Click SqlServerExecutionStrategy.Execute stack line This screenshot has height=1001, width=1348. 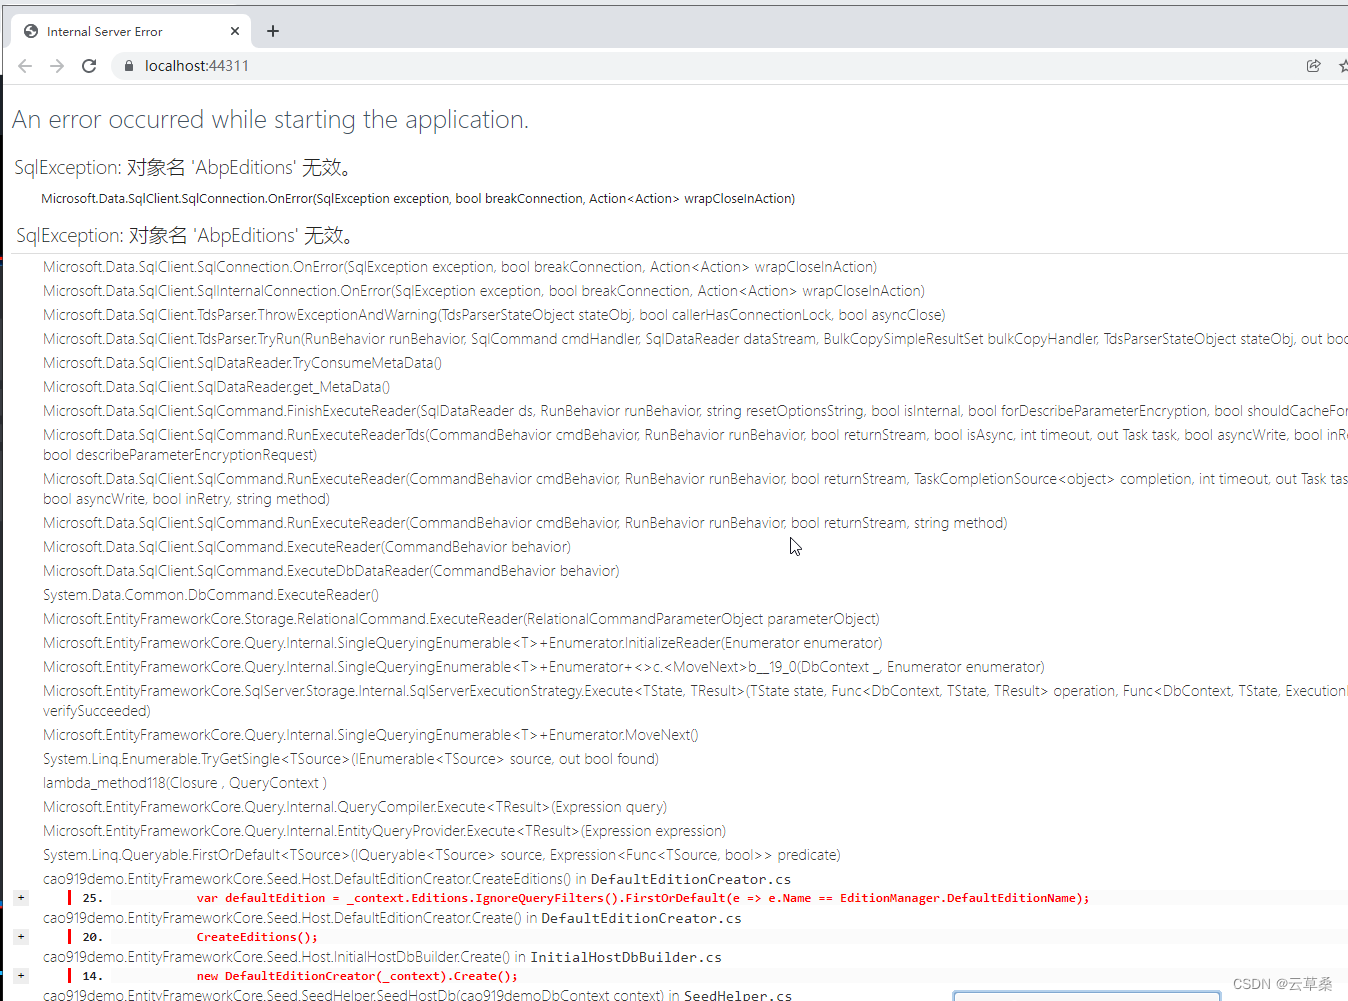click(x=695, y=701)
